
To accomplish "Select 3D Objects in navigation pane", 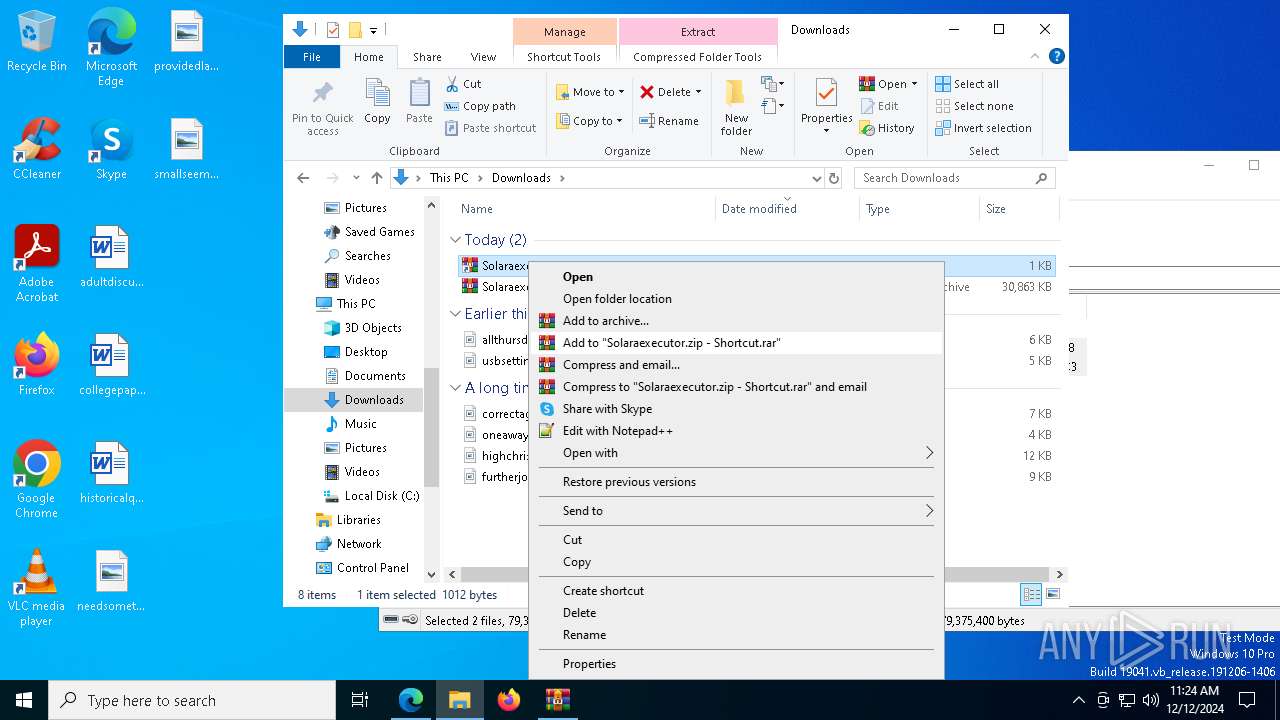I will tap(362, 328).
